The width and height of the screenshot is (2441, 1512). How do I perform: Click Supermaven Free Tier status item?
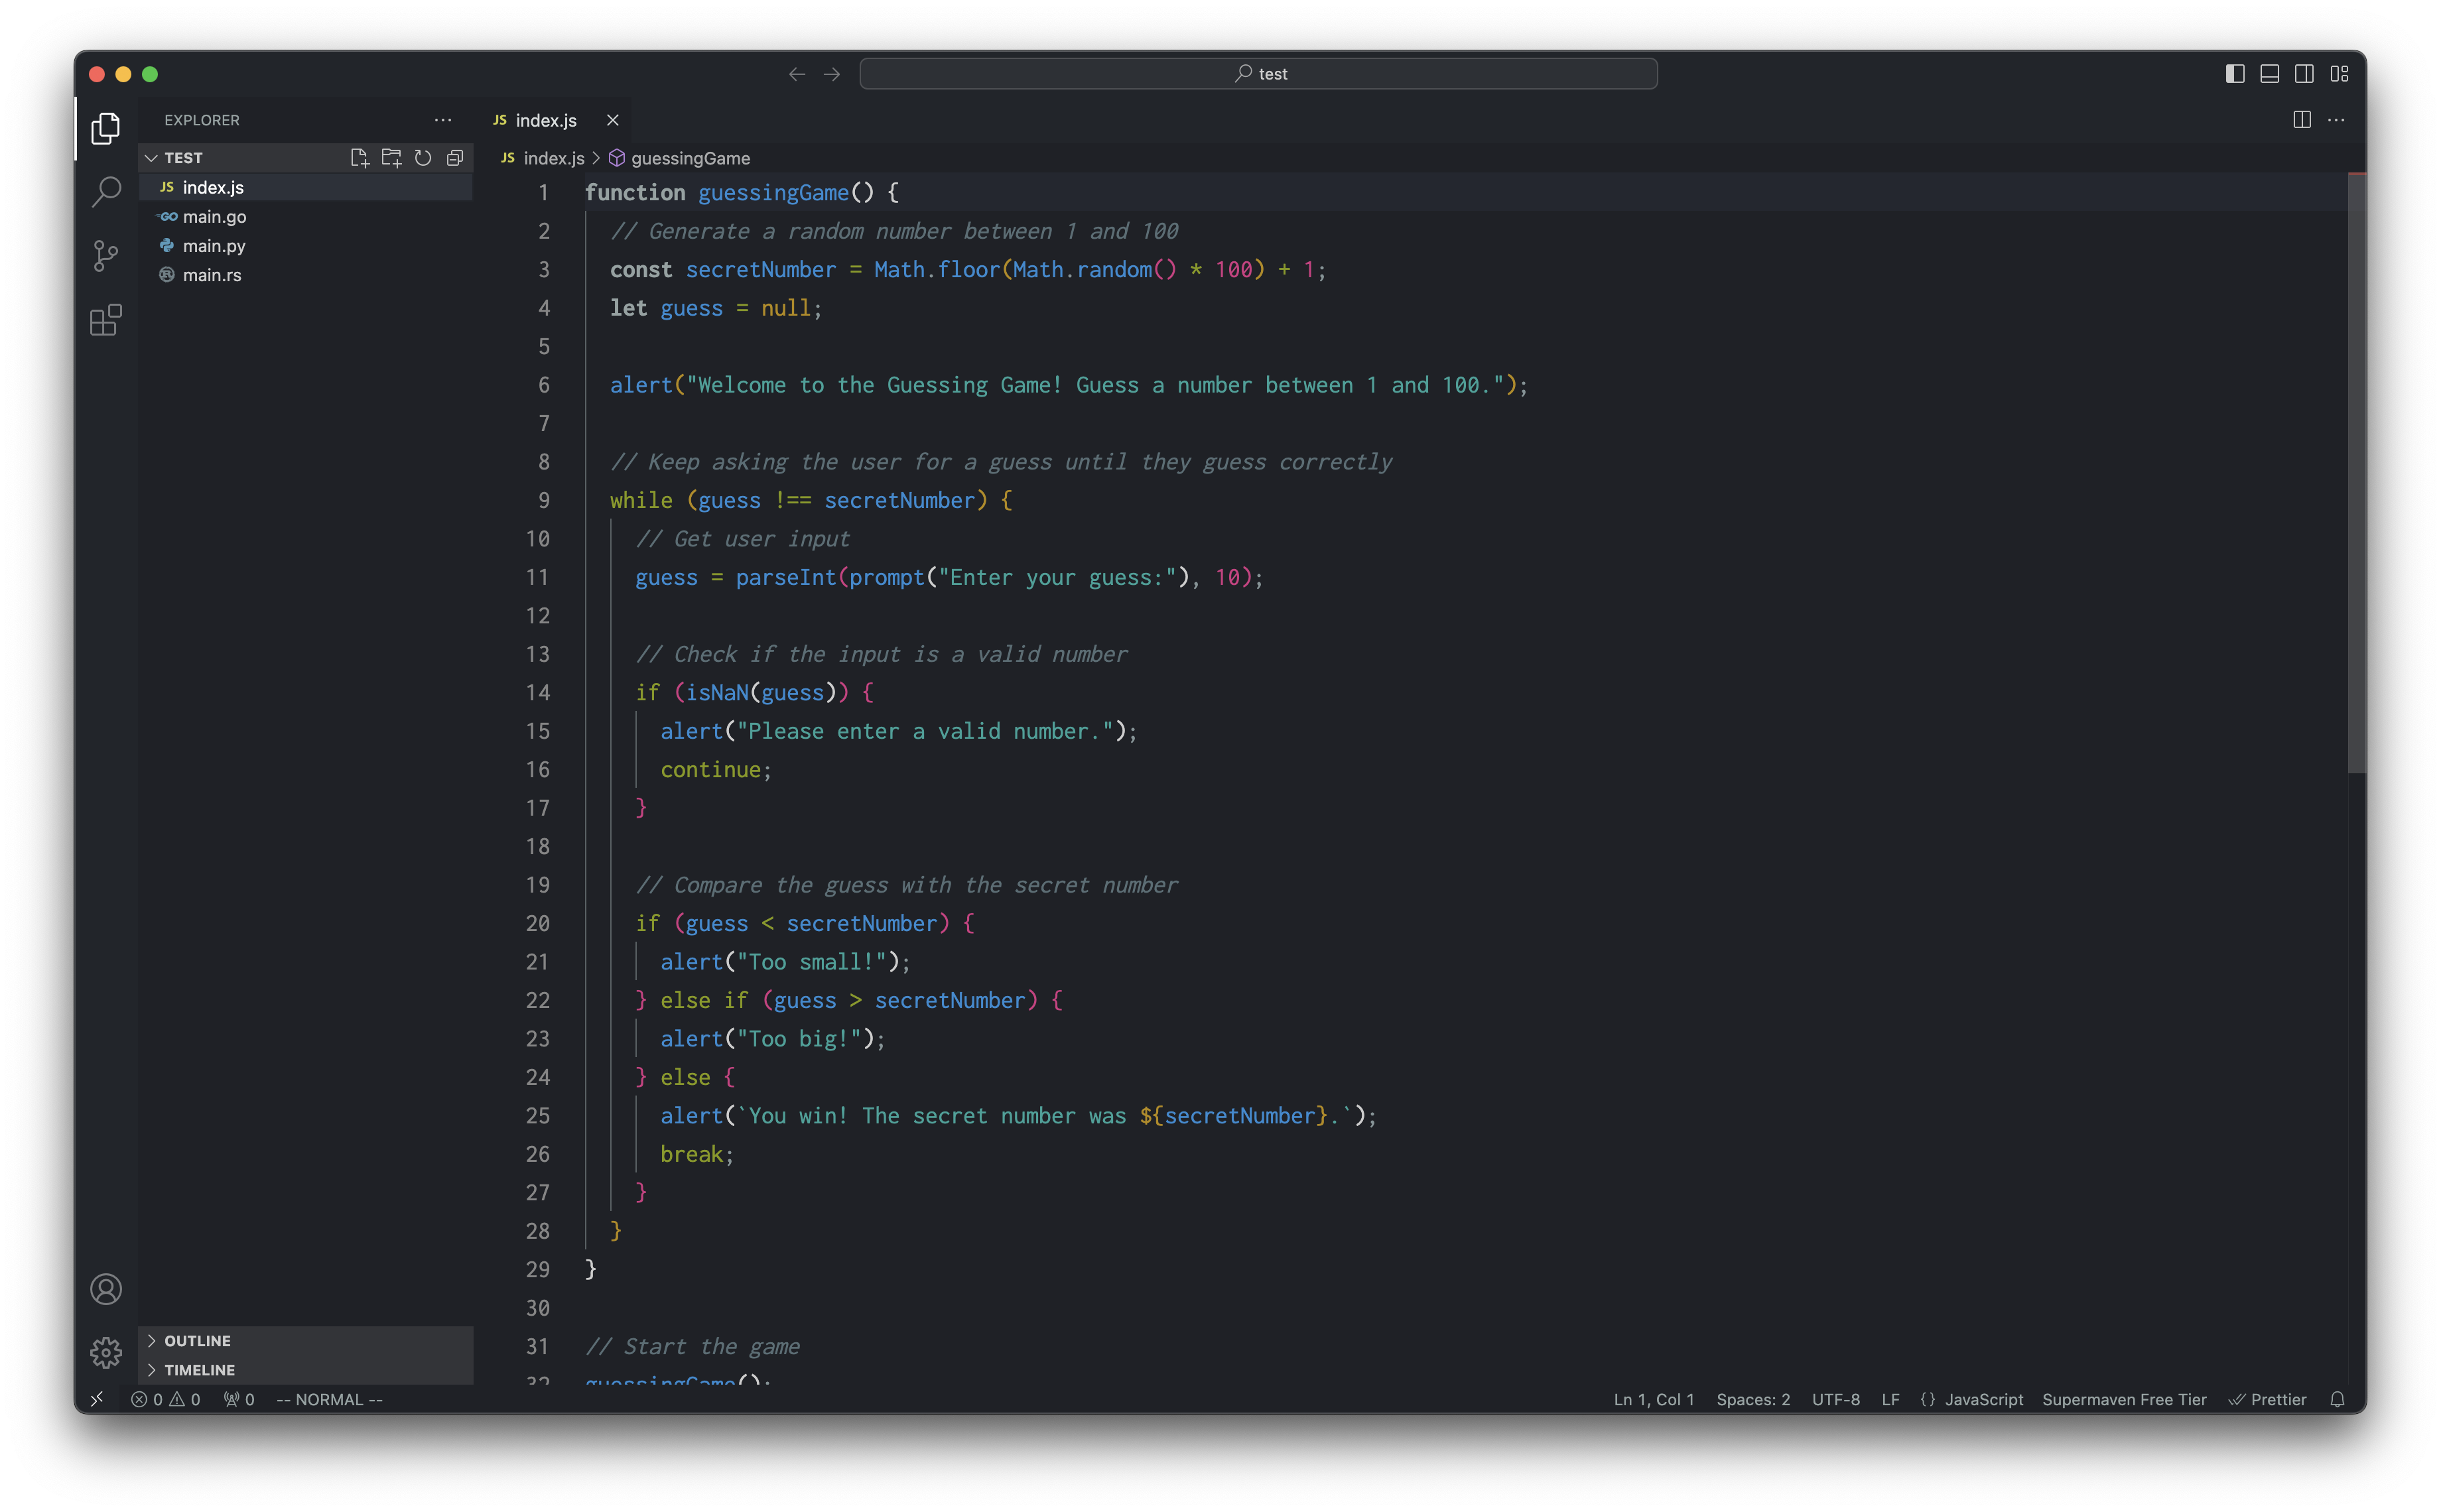click(x=2124, y=1399)
